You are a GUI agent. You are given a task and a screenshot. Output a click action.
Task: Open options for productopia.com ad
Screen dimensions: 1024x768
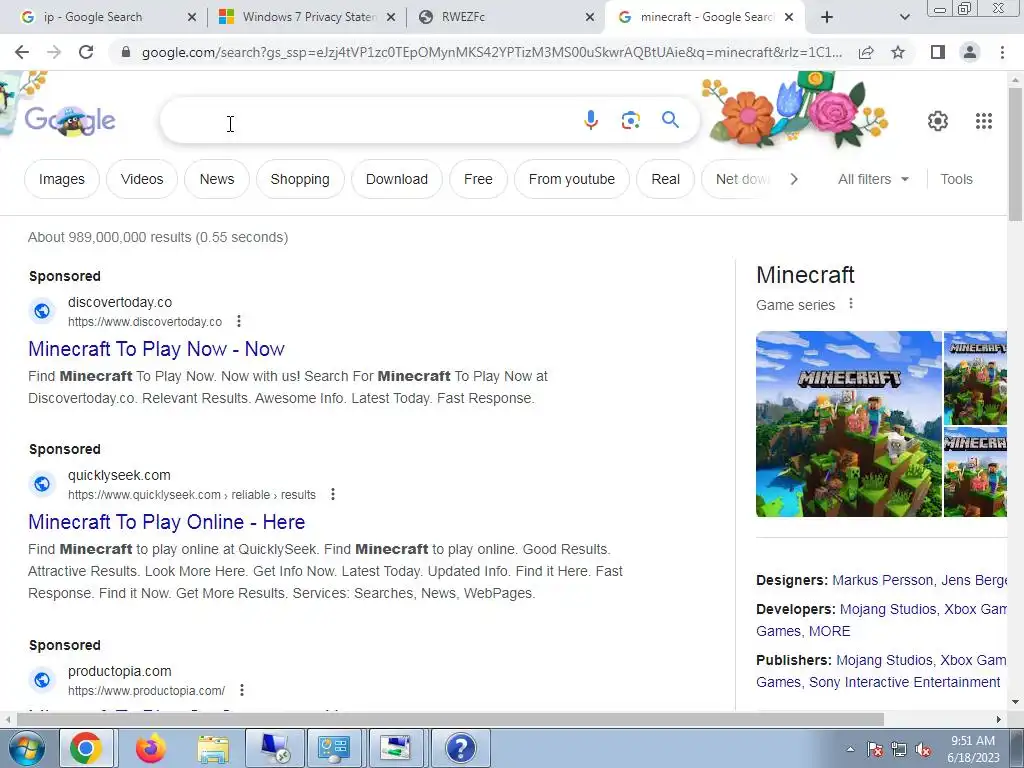point(242,690)
